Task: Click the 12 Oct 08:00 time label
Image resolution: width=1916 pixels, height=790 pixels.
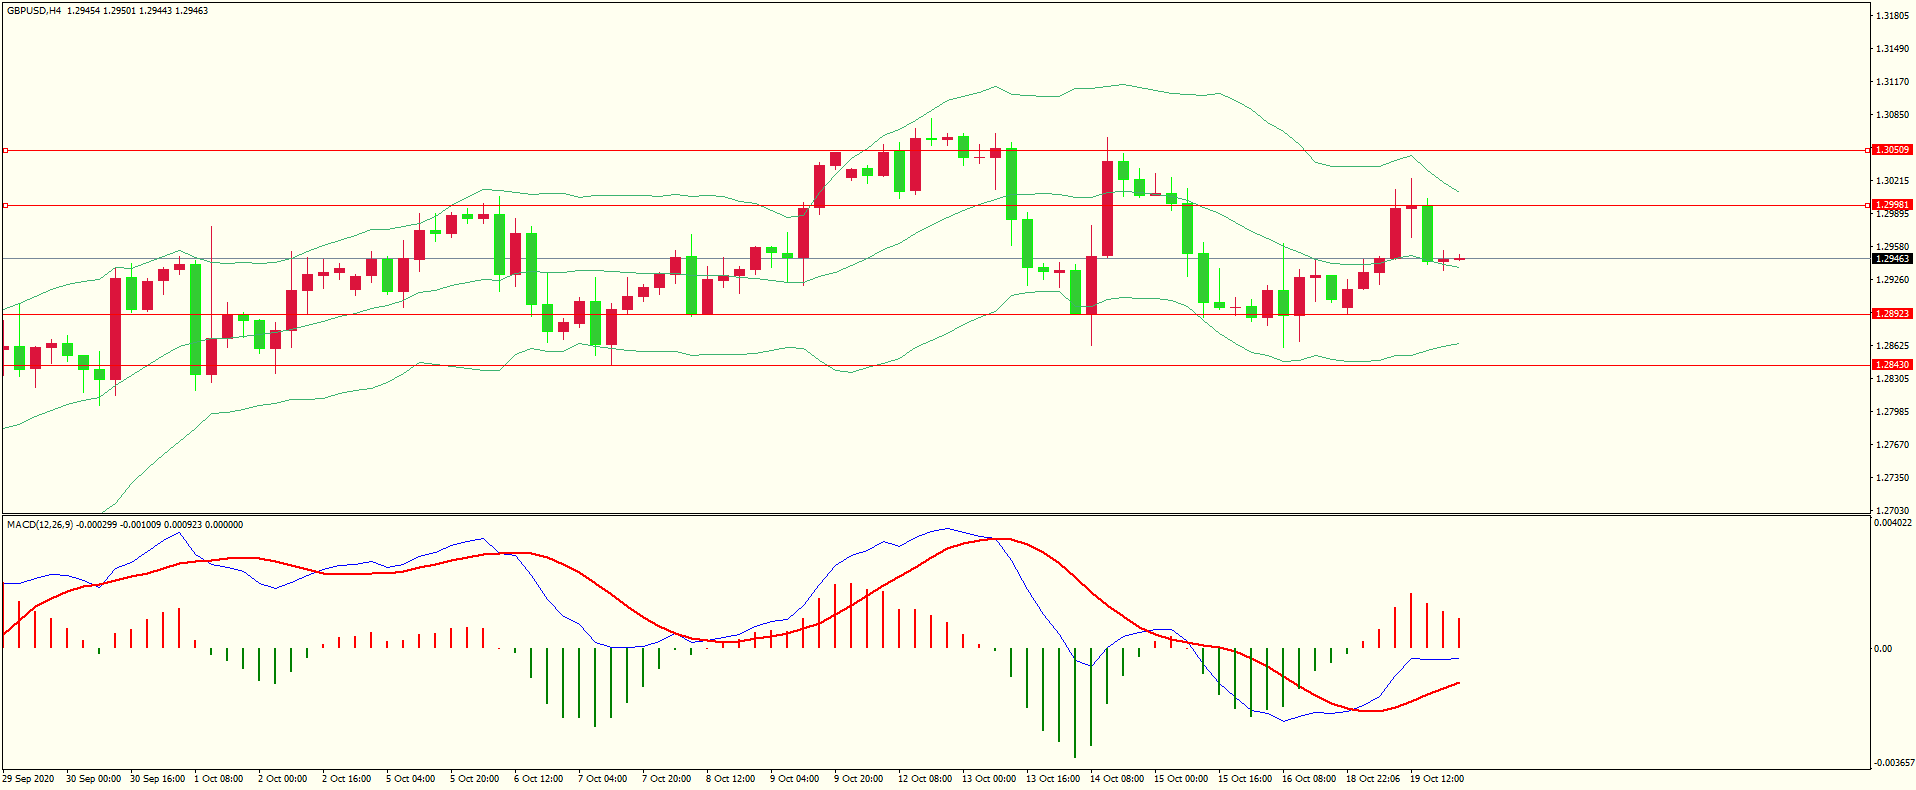Action: coord(924,779)
